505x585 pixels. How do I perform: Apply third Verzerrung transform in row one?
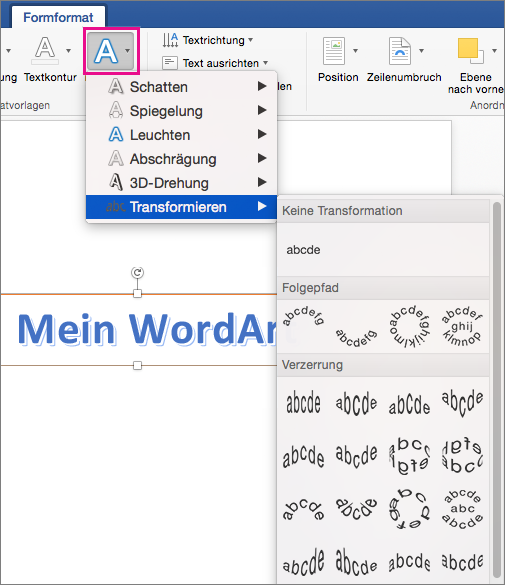409,403
